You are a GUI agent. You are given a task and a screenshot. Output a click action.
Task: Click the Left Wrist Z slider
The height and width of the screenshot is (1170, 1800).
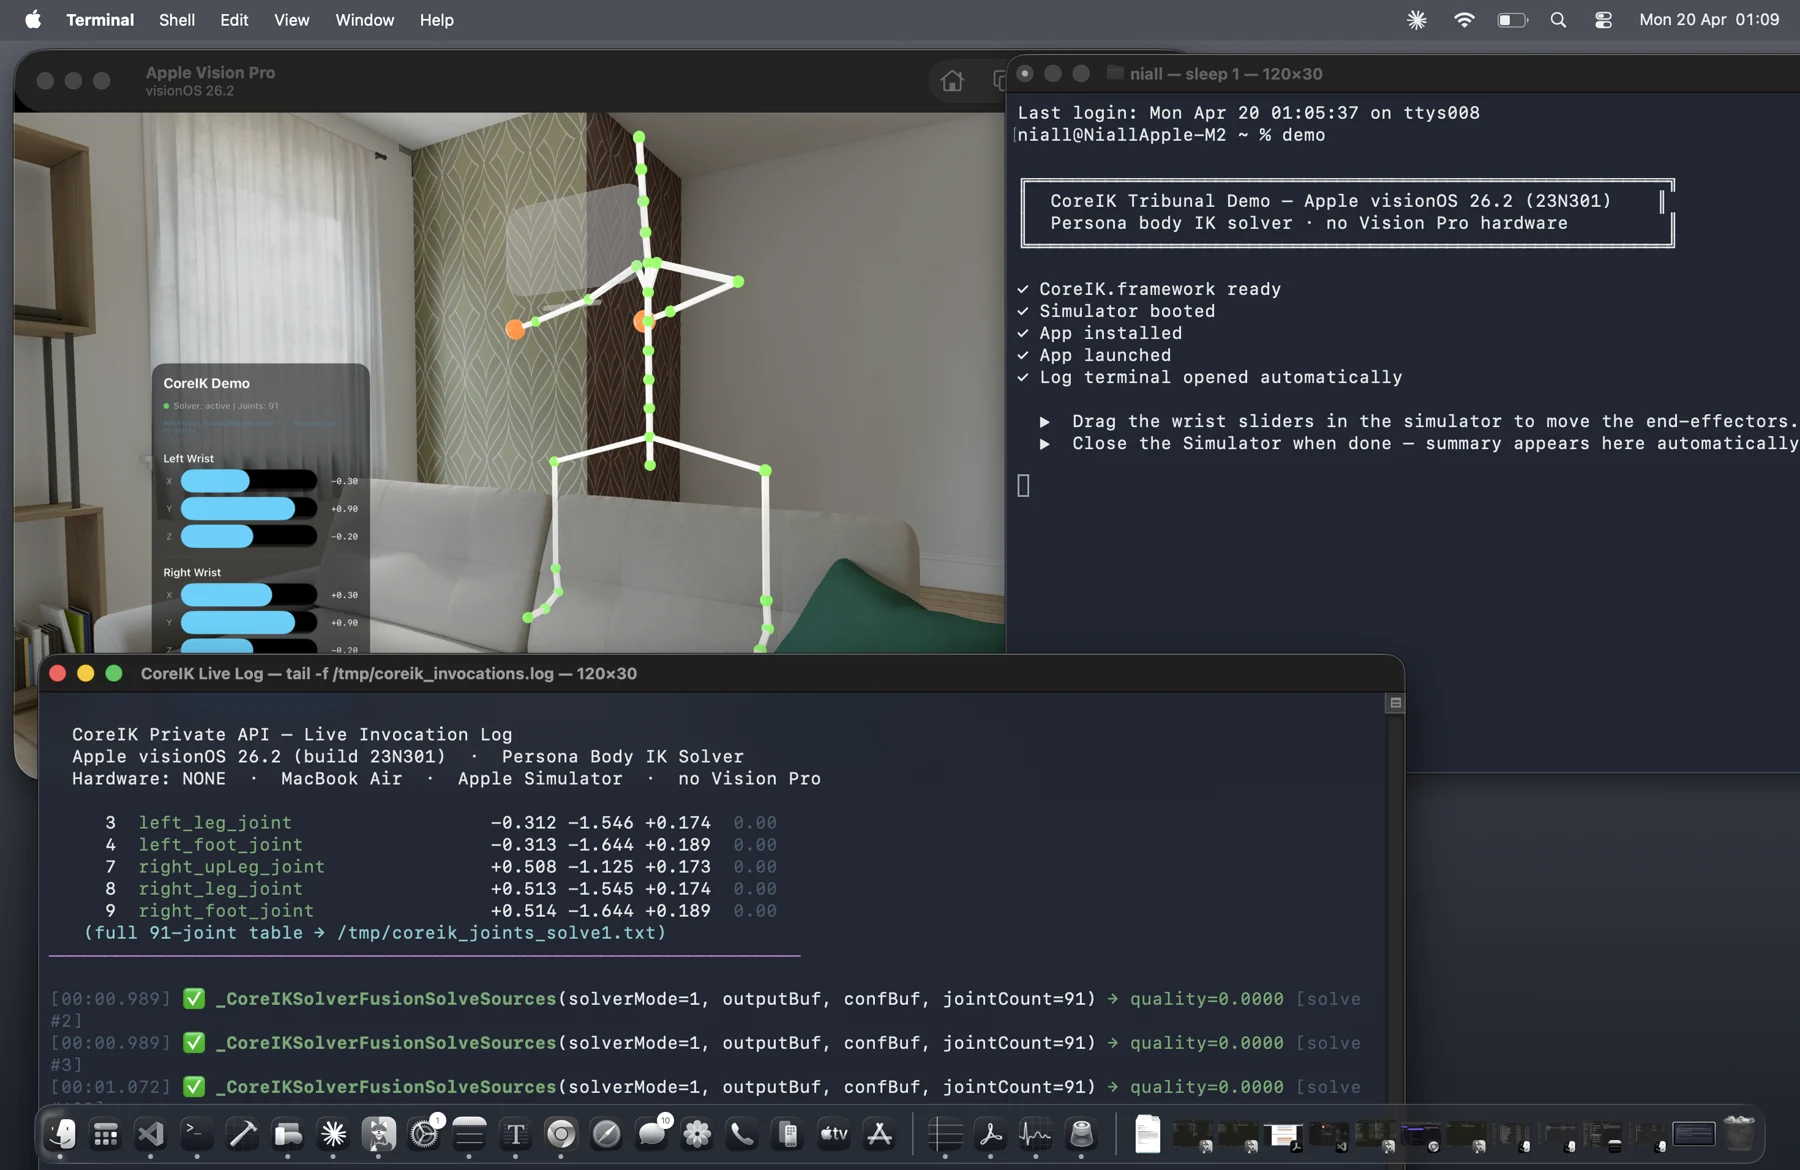click(248, 537)
